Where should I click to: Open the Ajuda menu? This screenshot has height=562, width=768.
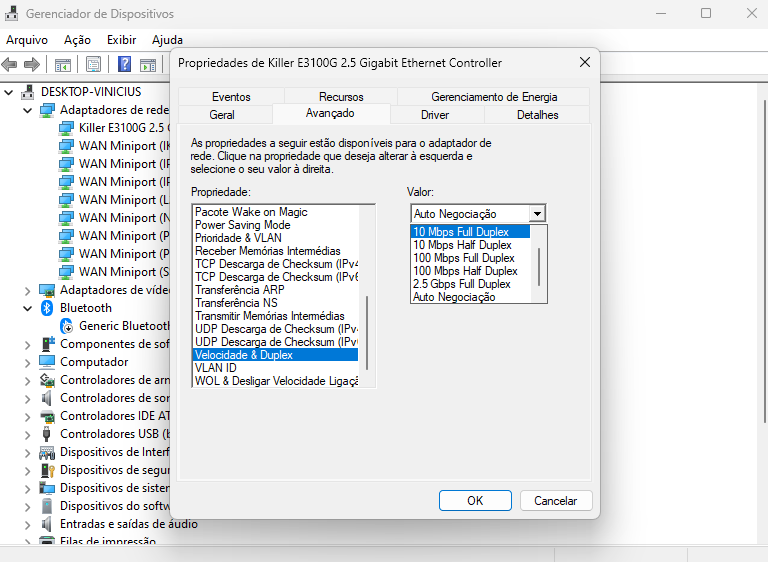(x=168, y=40)
